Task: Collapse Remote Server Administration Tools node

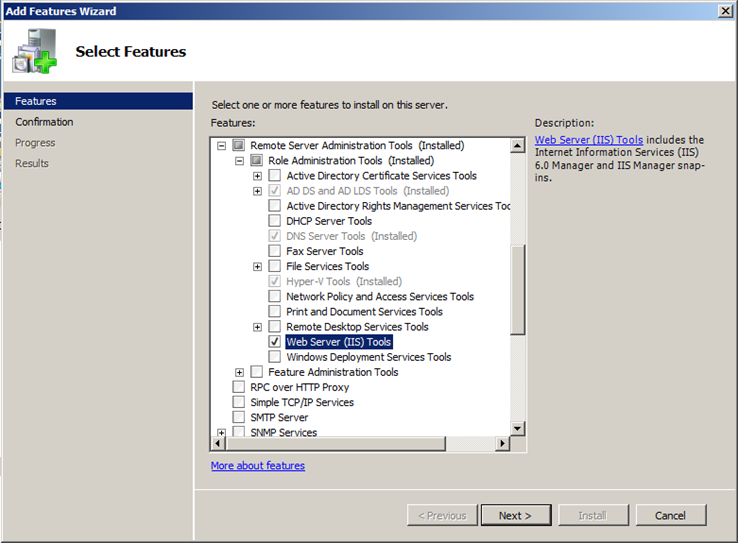Action: (x=221, y=145)
